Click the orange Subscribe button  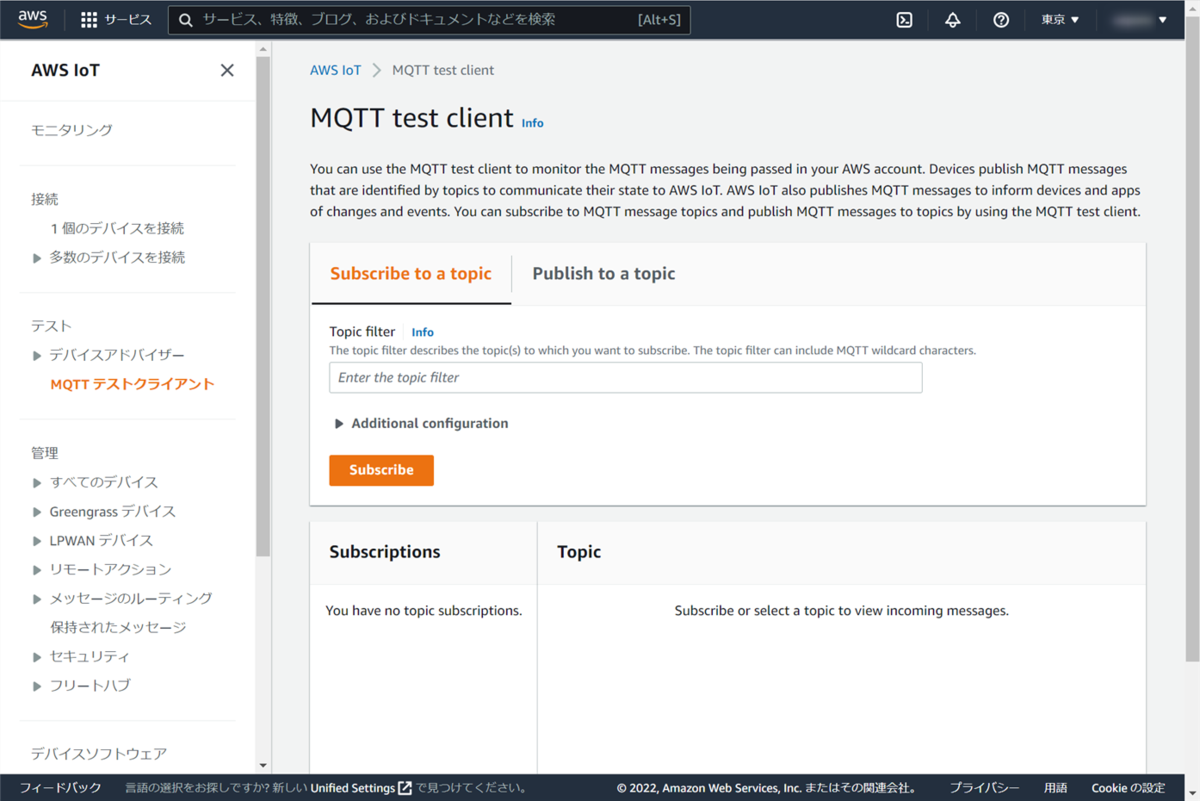coord(381,470)
